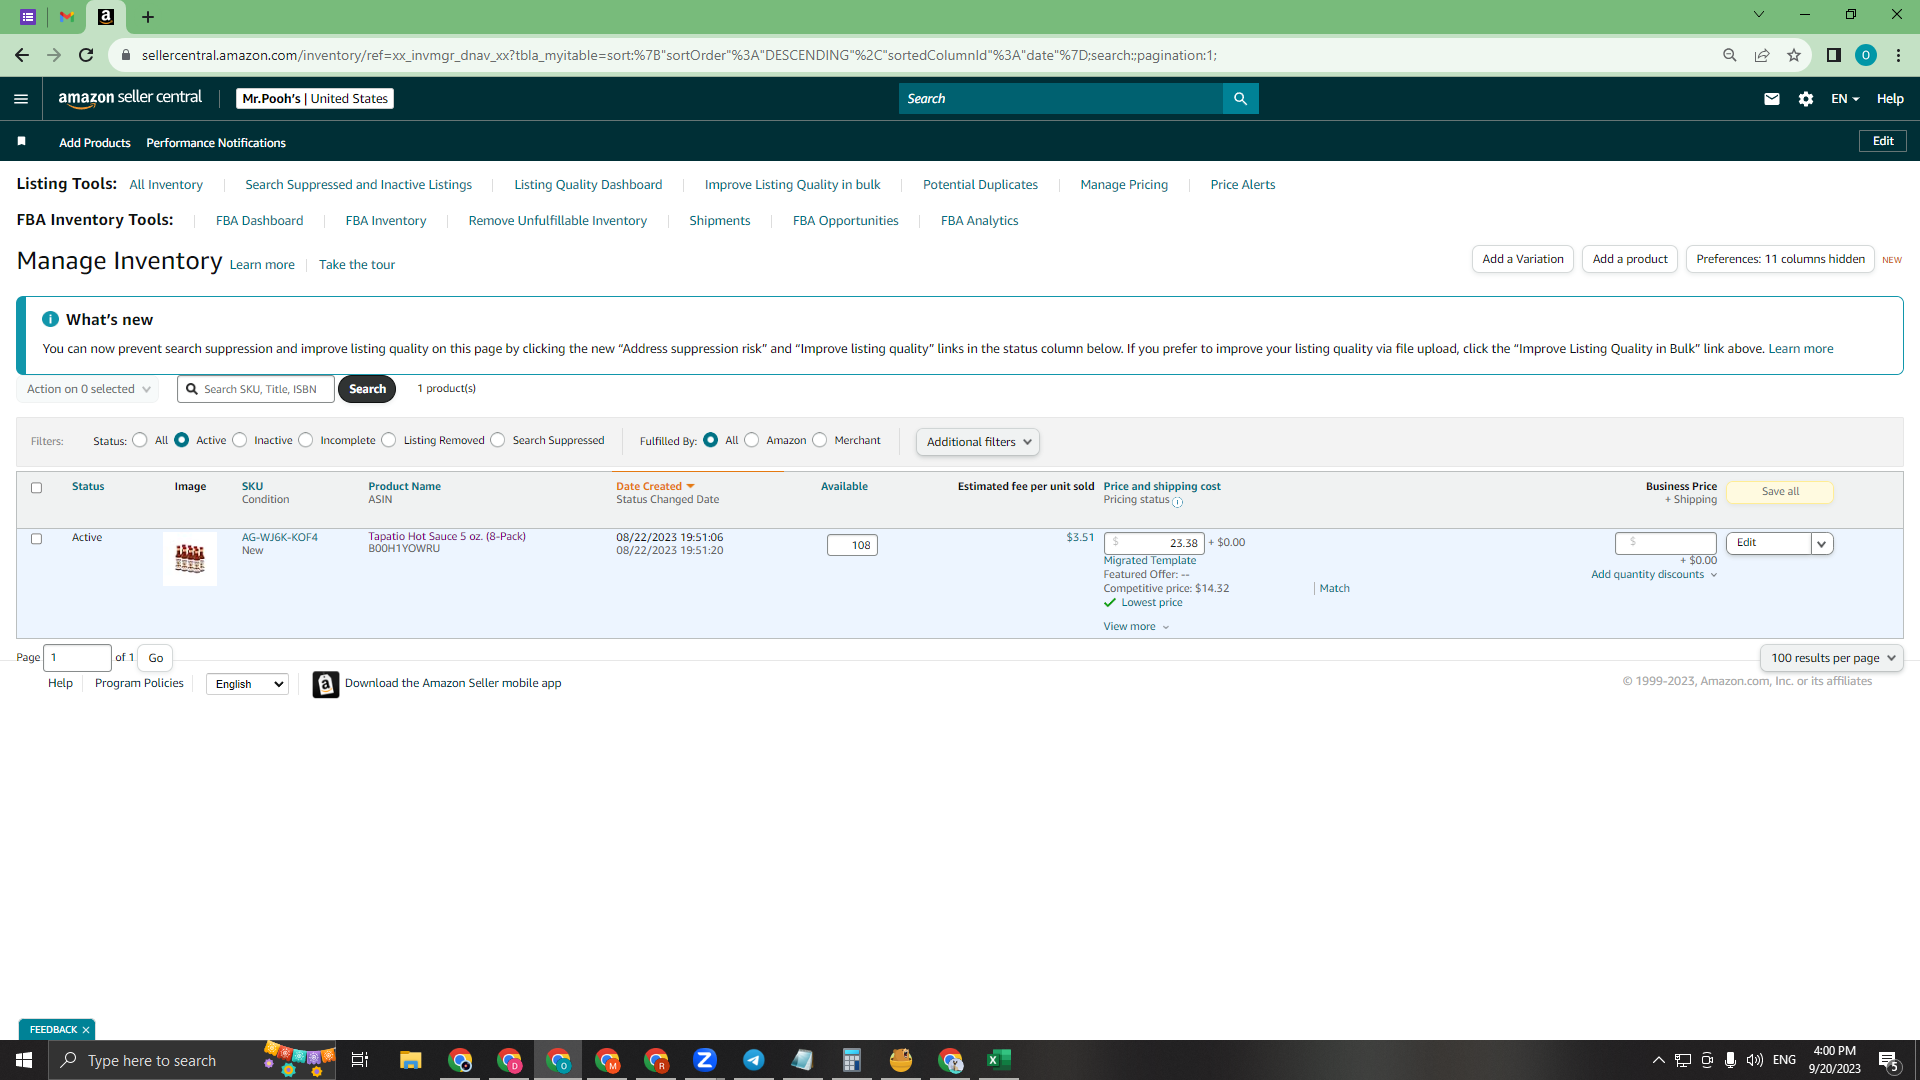The height and width of the screenshot is (1080, 1920).
Task: Click the What's new info icon
Action: coord(50,319)
